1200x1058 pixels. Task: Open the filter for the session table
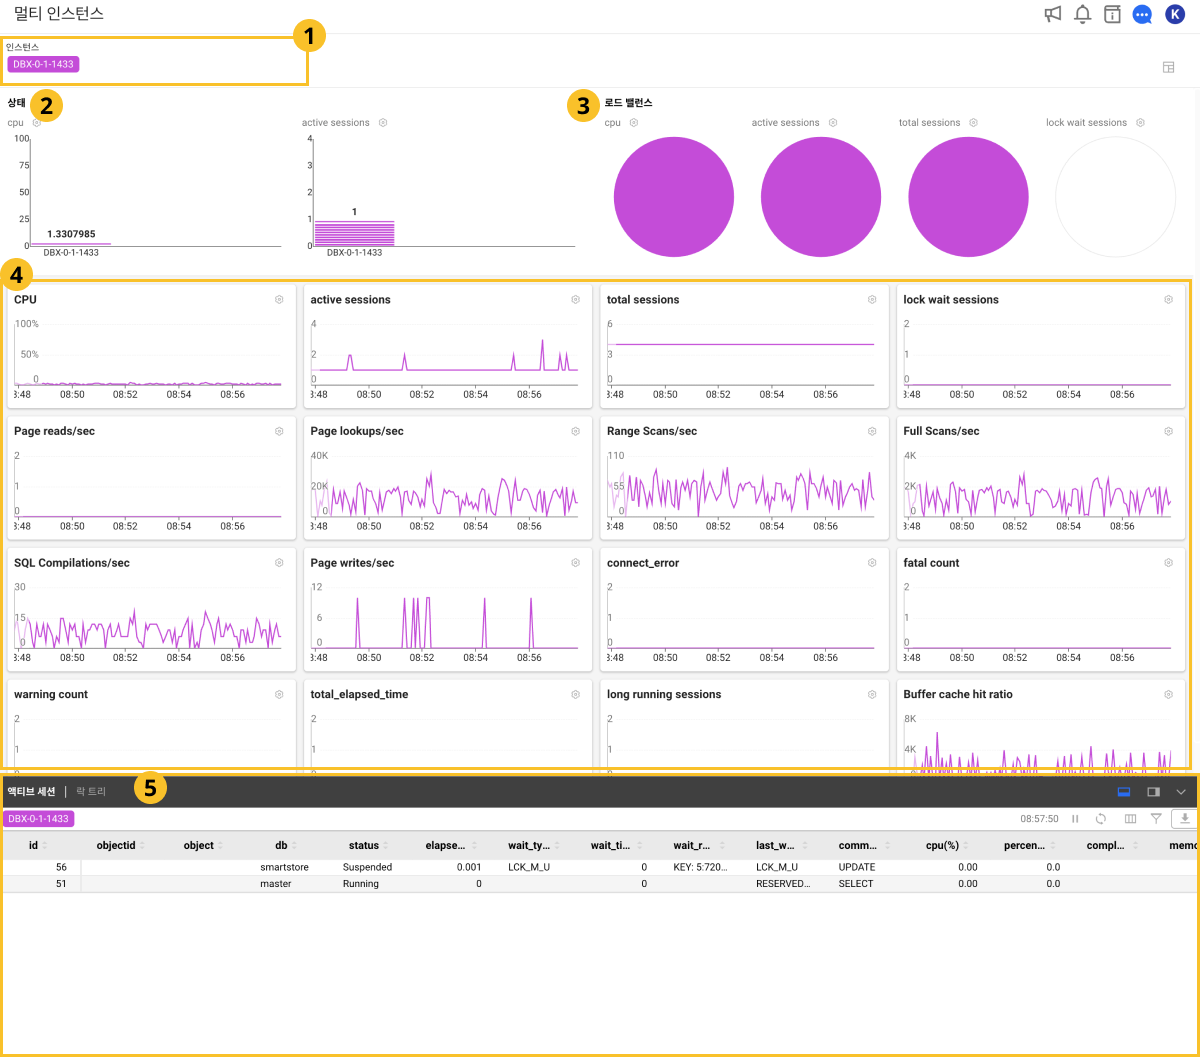[1156, 818]
